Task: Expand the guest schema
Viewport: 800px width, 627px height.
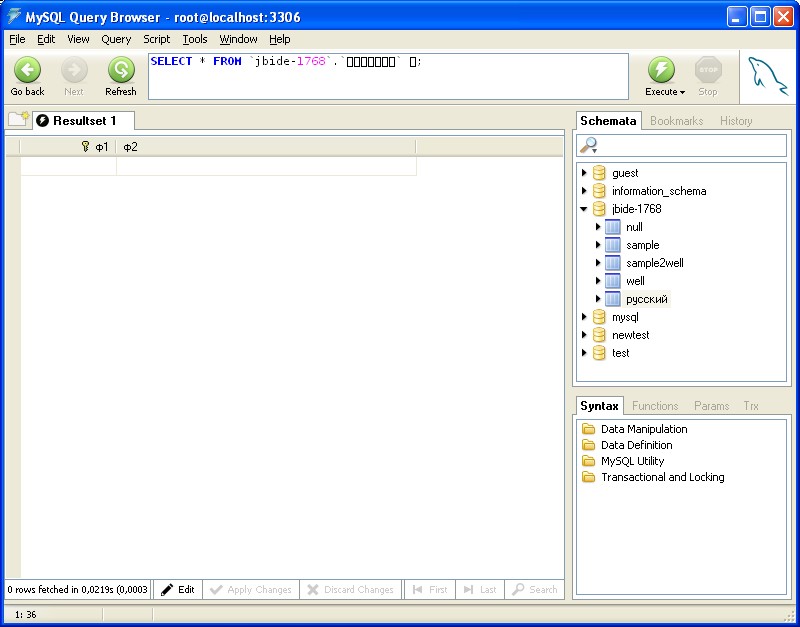Action: (x=584, y=173)
